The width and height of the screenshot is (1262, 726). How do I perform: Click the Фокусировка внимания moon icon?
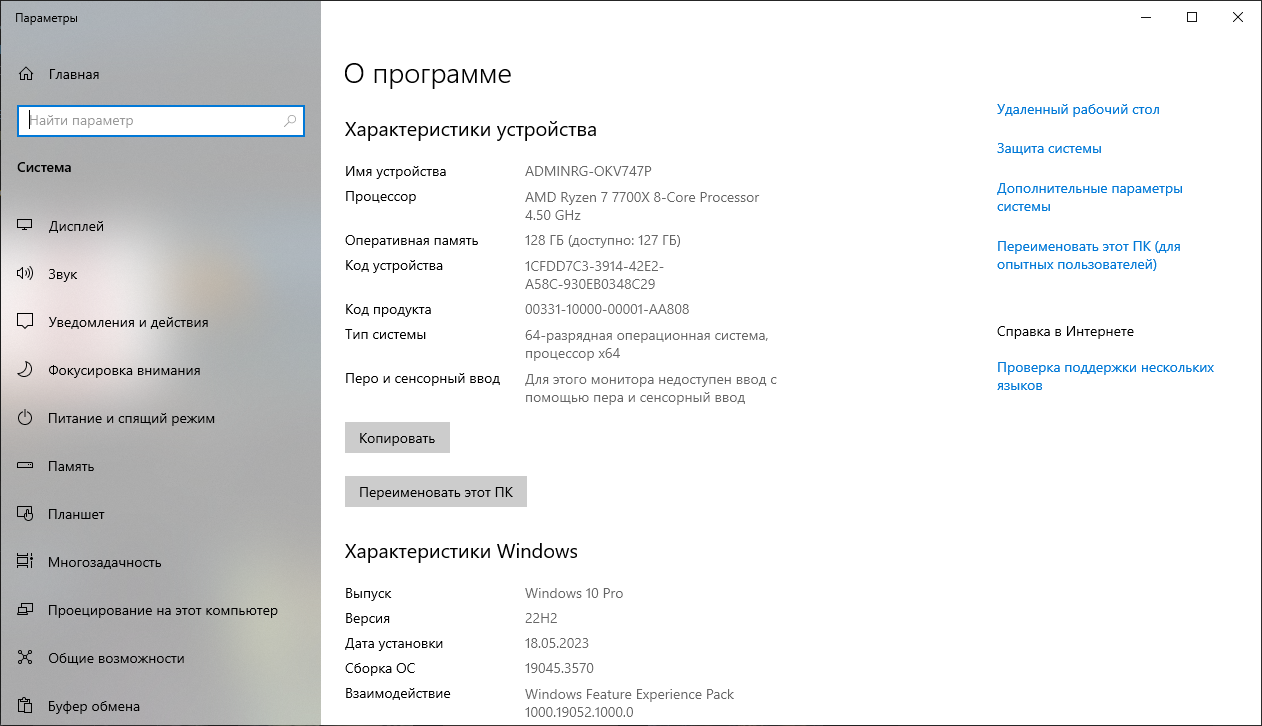click(x=26, y=370)
